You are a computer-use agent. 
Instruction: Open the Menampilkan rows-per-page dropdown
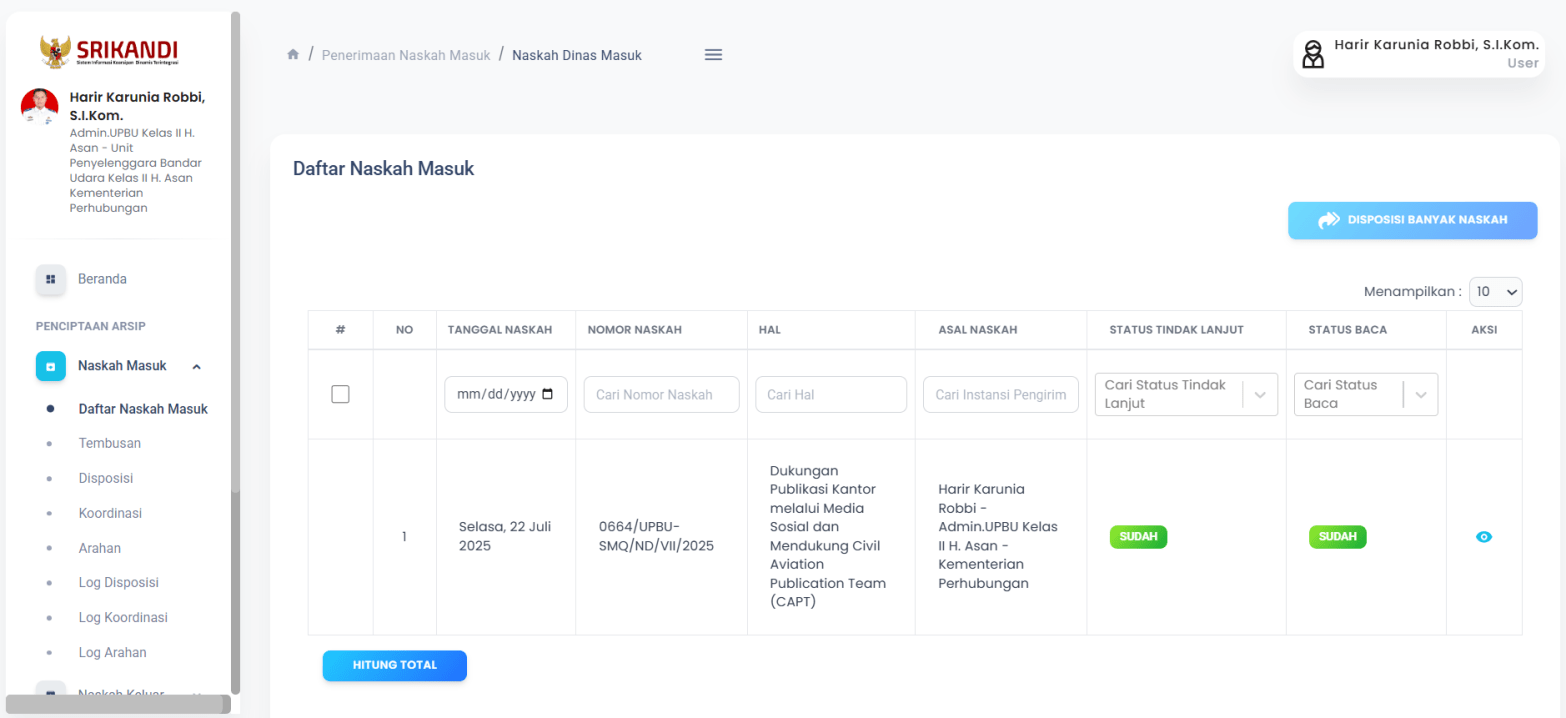(1495, 292)
